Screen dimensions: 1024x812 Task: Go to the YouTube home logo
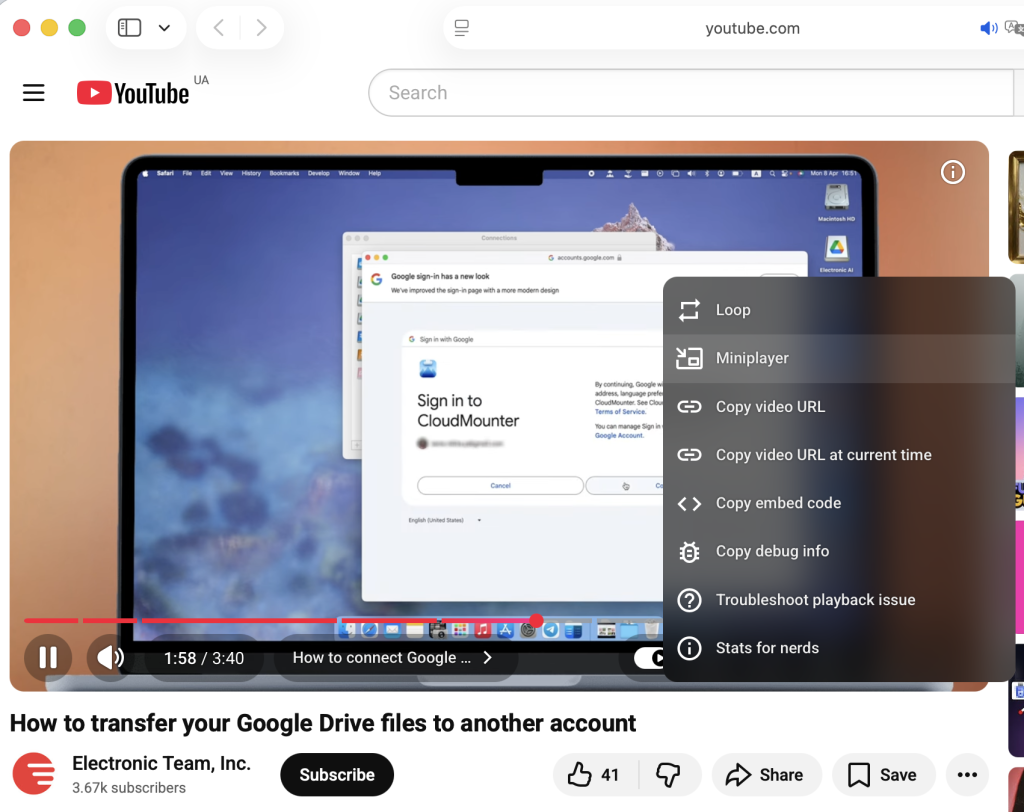coord(133,93)
